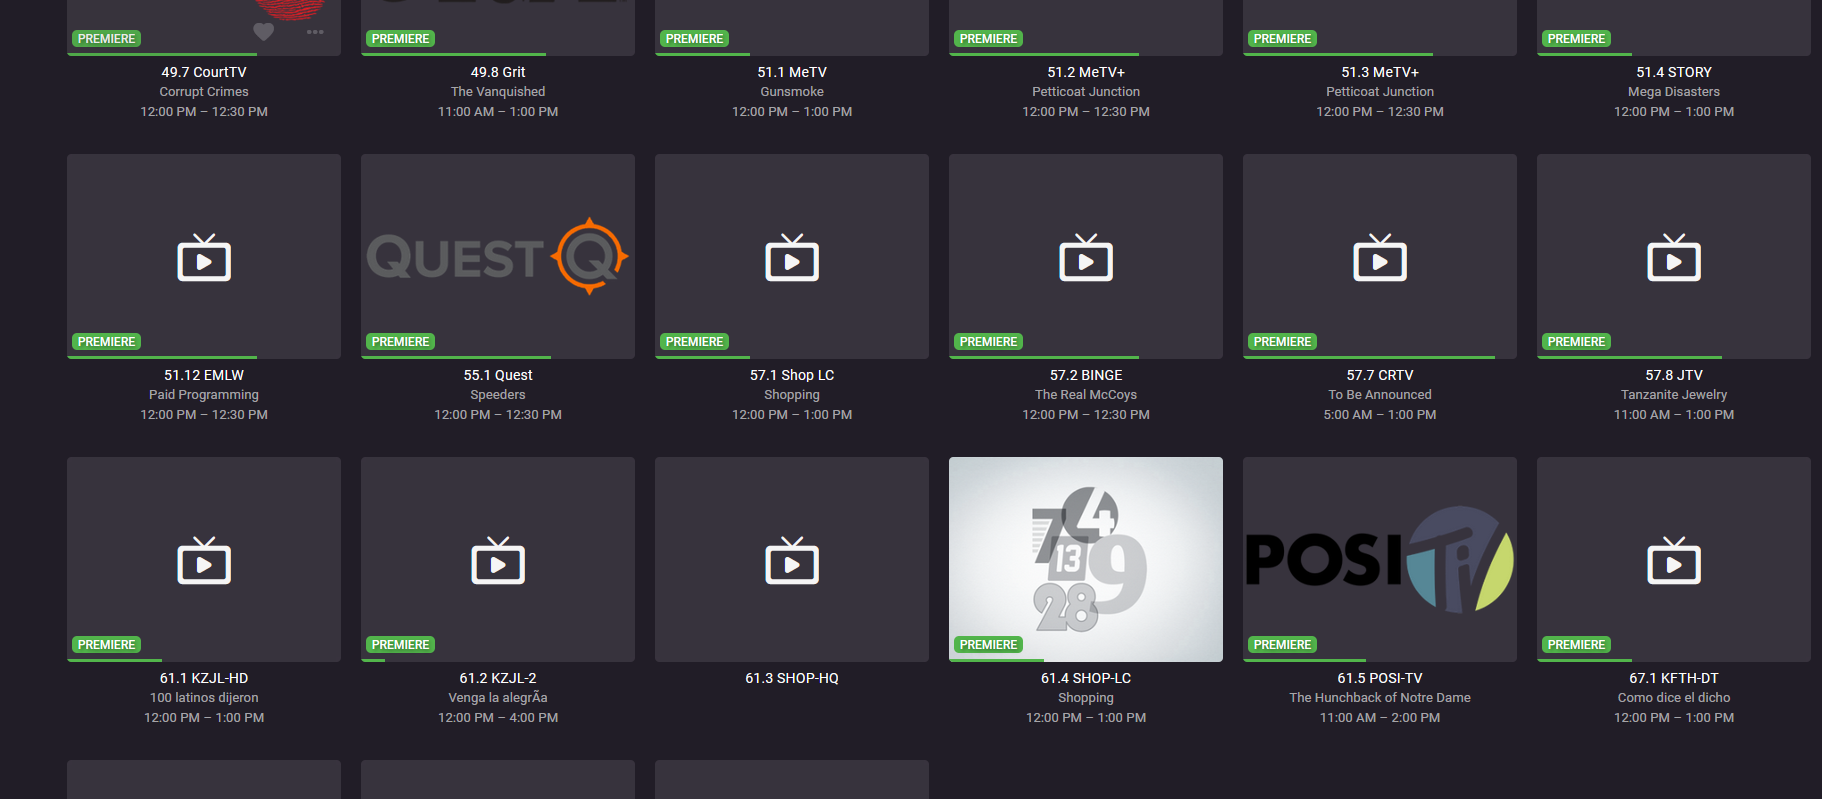The image size is (1822, 799).
Task: Select the 51.1 MeTV channel title
Action: 792,72
